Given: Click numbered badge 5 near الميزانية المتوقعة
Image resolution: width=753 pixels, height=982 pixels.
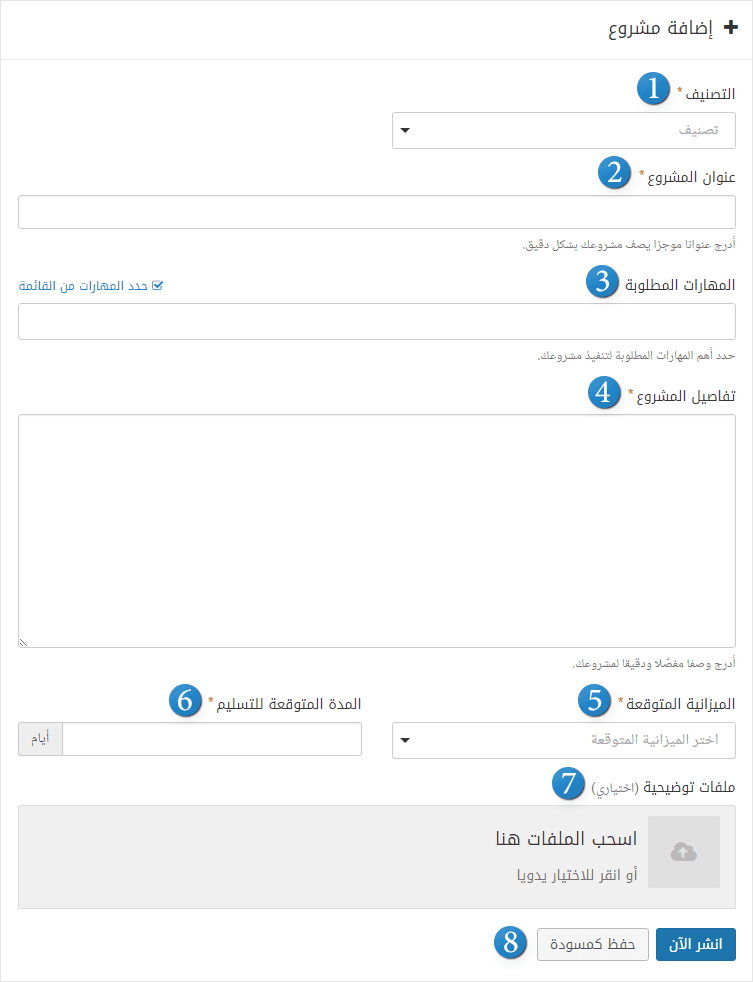Looking at the screenshot, I should 594,700.
